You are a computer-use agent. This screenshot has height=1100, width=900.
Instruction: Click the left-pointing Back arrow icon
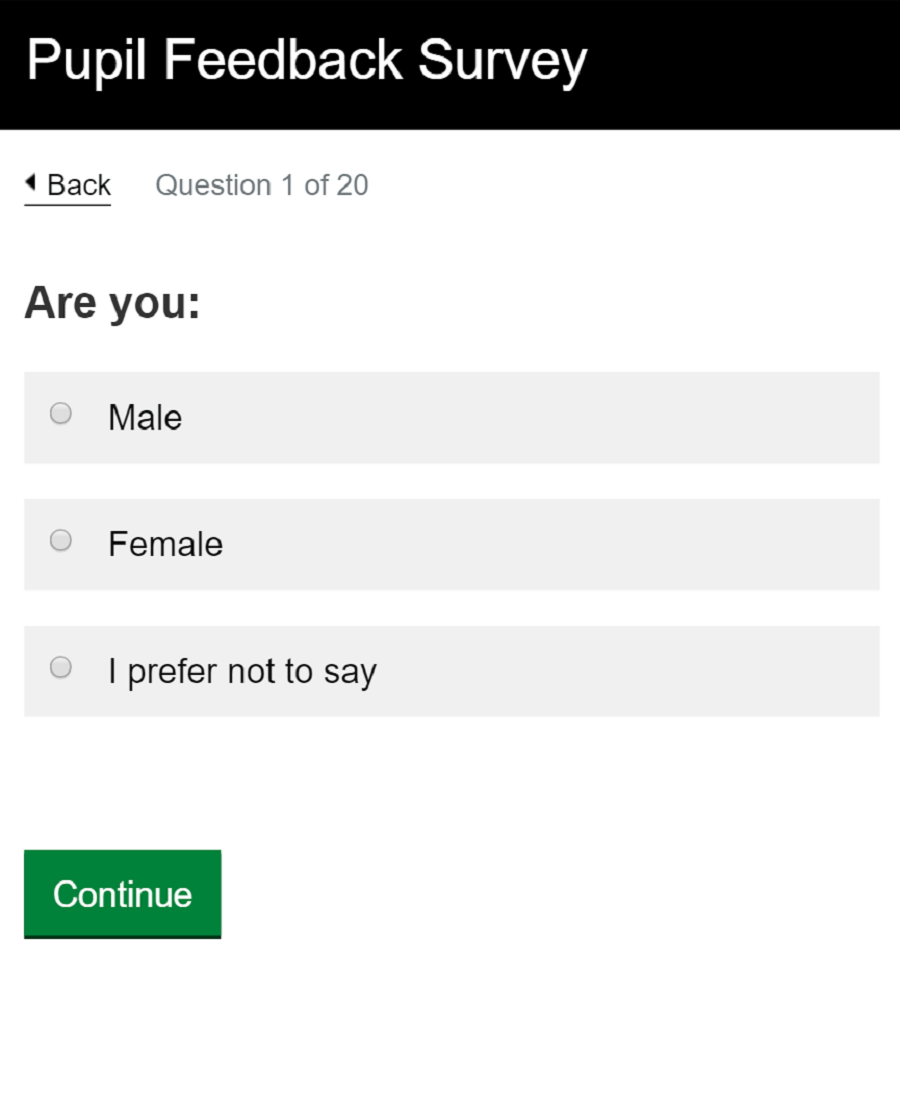click(x=30, y=182)
